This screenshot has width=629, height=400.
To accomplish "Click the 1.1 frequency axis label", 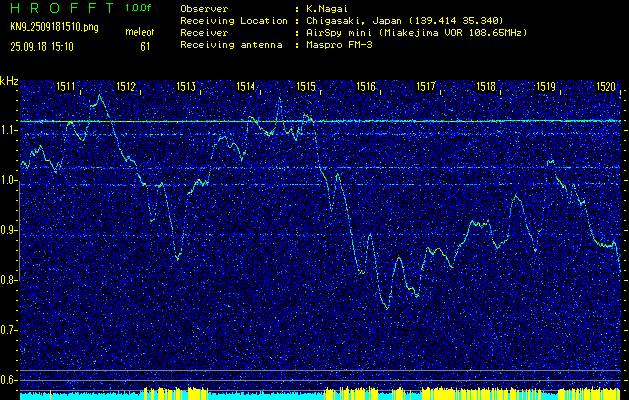I will [7, 130].
